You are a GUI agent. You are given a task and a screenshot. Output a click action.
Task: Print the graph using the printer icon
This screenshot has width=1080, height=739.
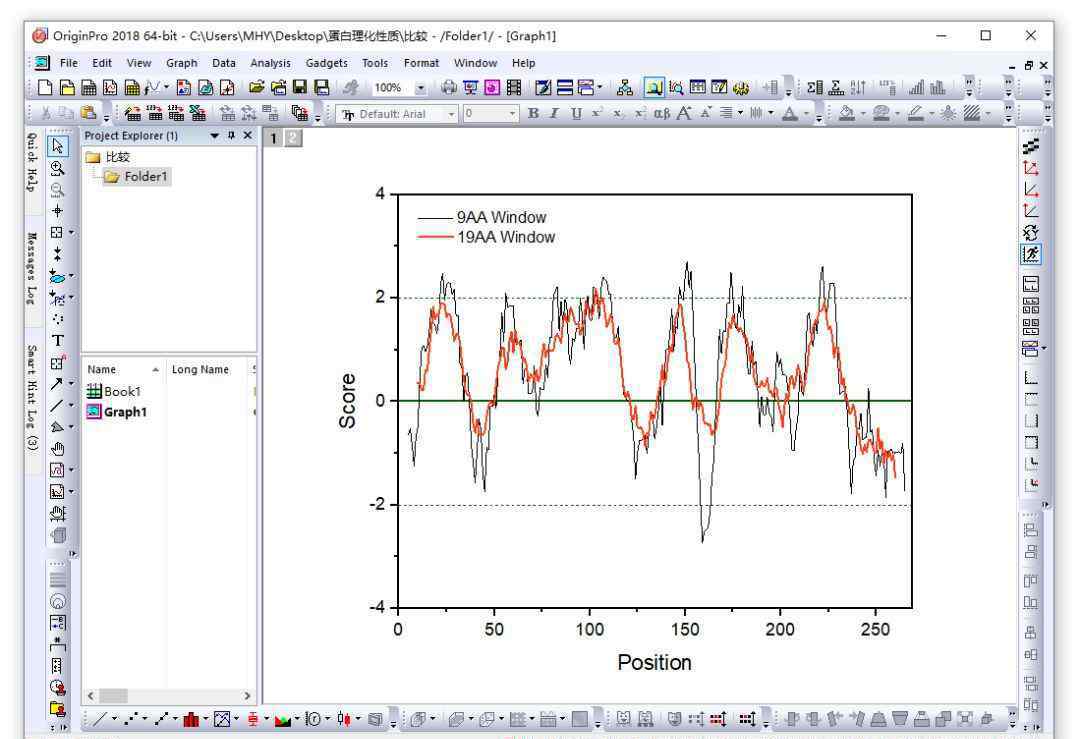(449, 87)
